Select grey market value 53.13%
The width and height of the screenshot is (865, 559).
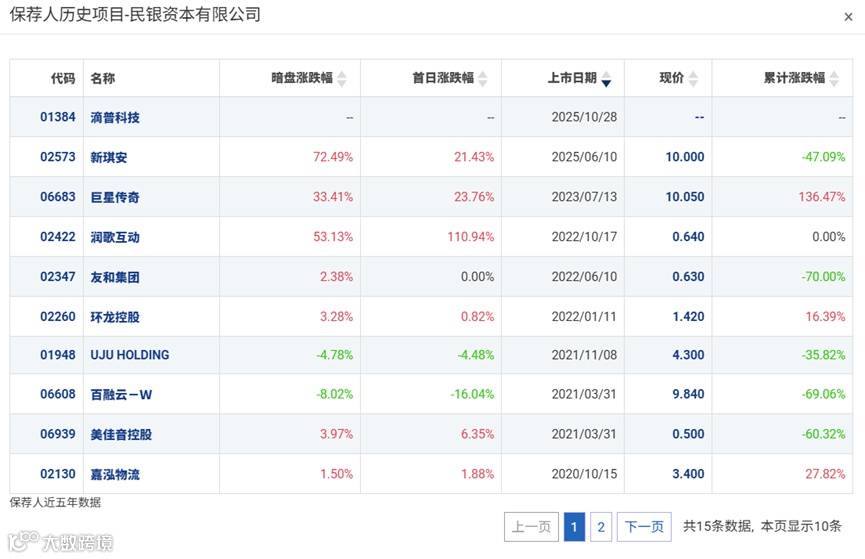pos(333,237)
